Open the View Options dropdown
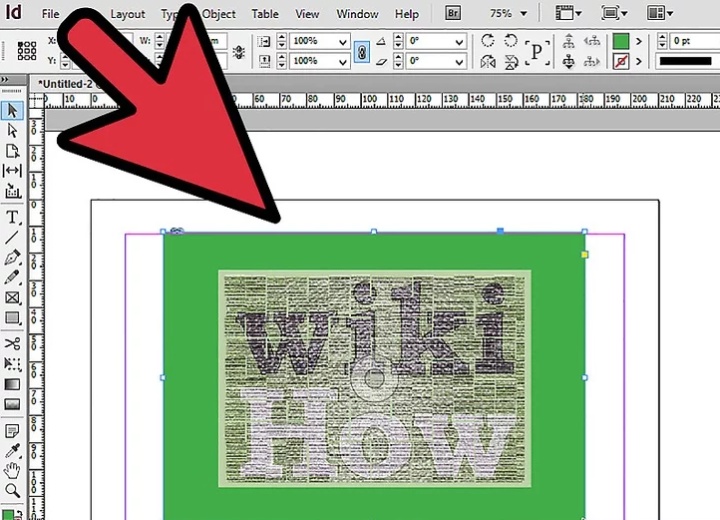Screen dimensions: 720x520 click(568, 13)
